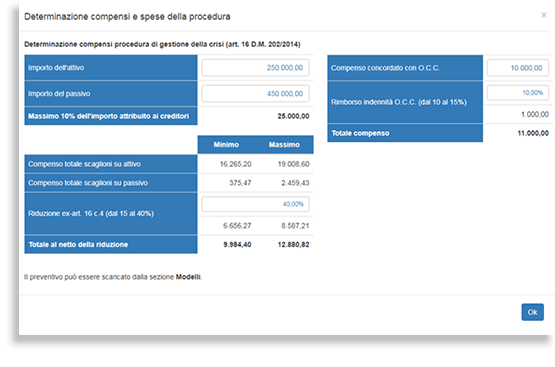Click the Ok button

click(x=532, y=312)
